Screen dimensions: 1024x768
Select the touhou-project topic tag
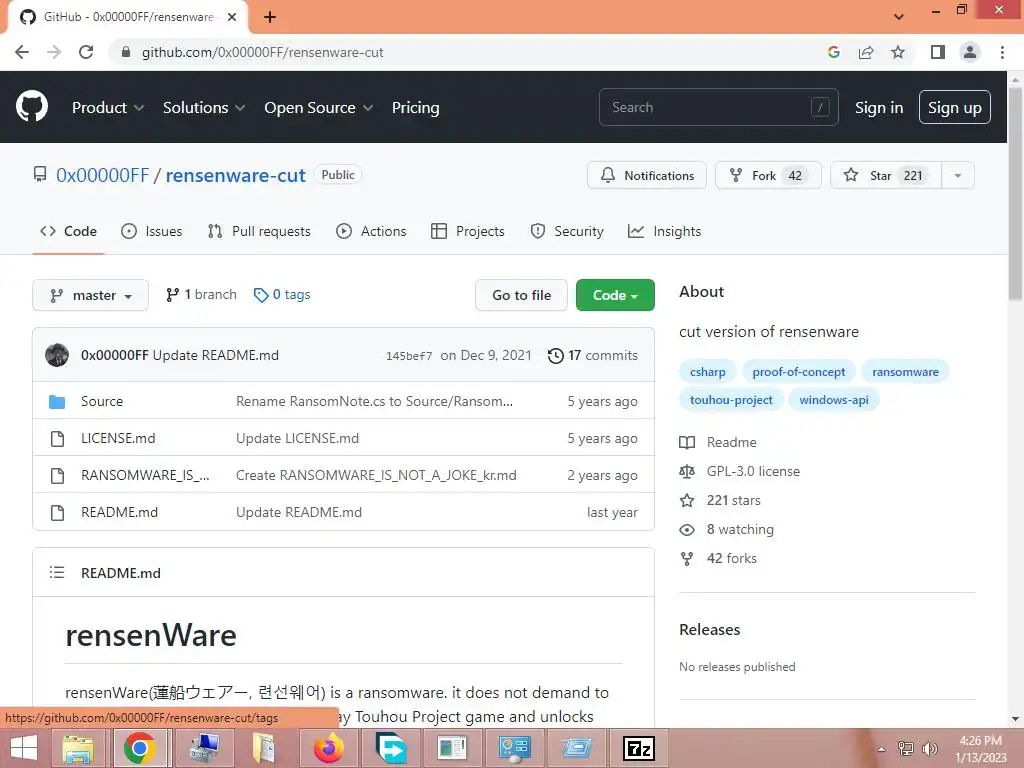[731, 400]
